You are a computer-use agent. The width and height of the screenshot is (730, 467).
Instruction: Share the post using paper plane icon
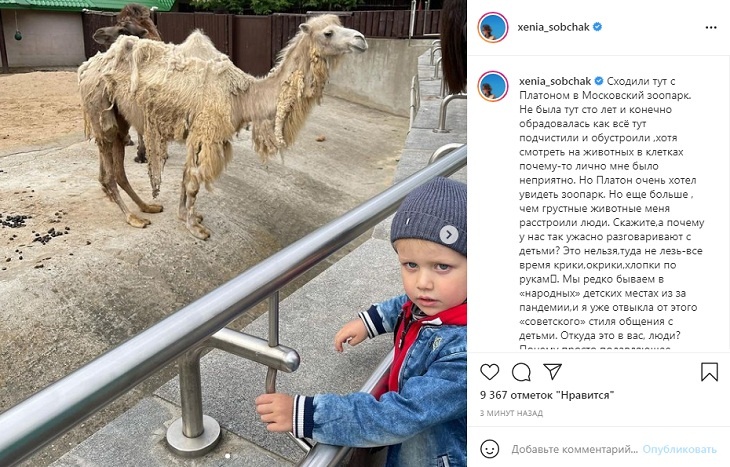552,372
